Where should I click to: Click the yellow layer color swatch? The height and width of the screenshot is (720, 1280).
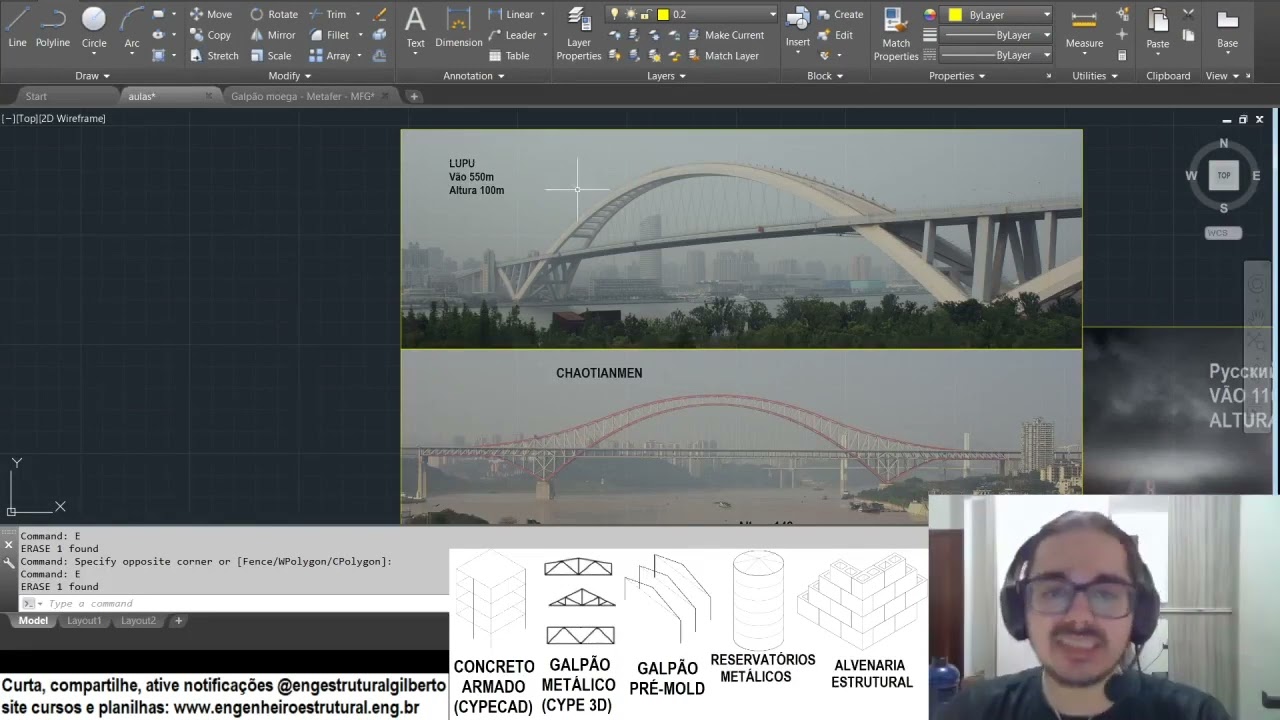coord(662,14)
